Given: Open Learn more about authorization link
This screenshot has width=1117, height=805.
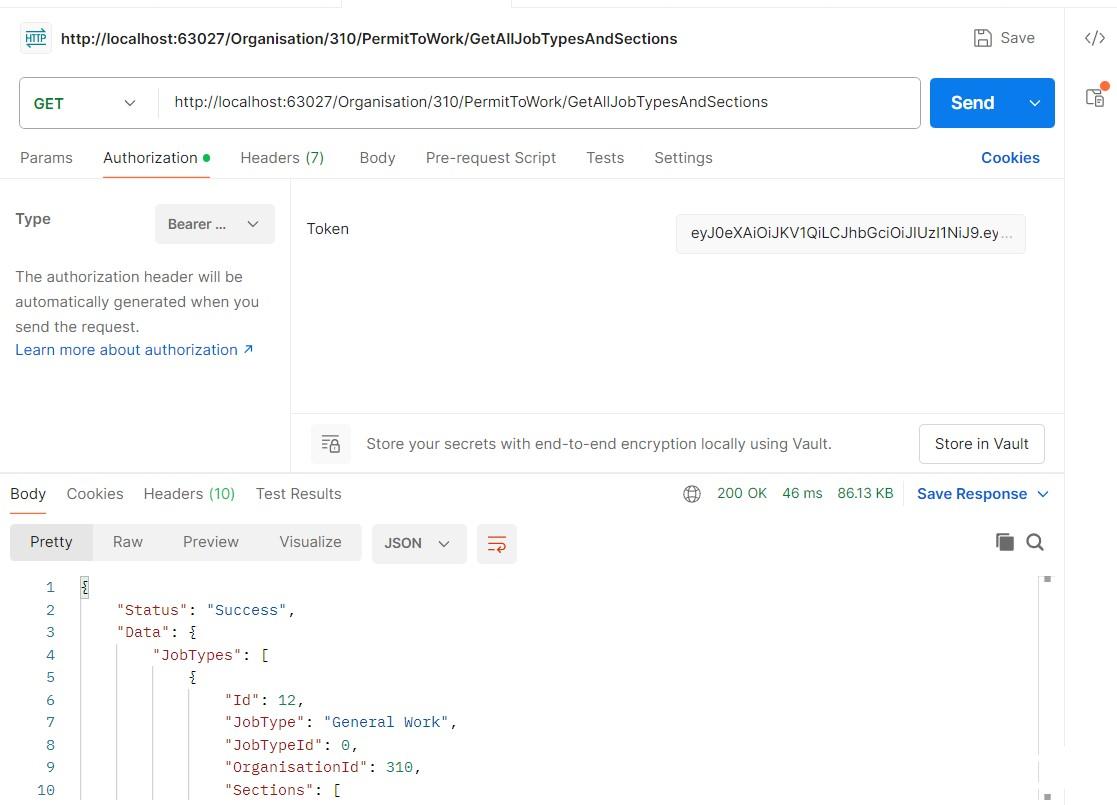Looking at the screenshot, I should click(134, 350).
